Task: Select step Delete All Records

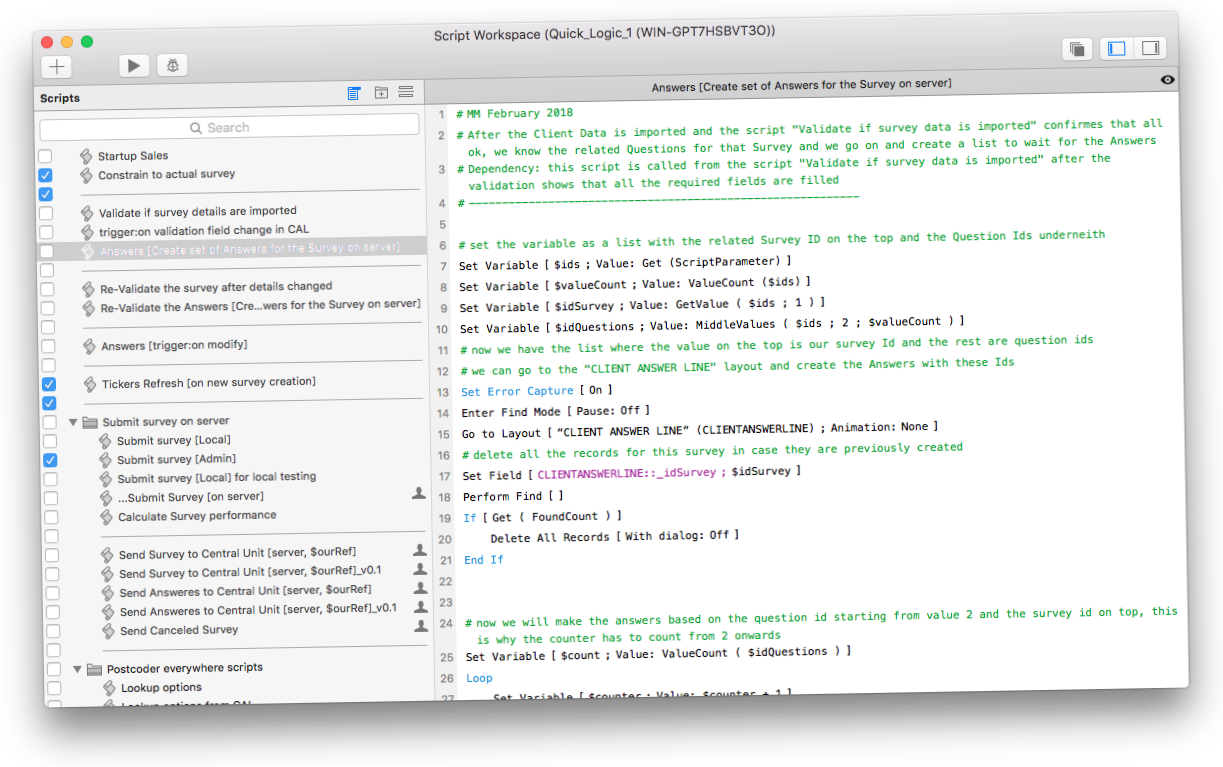Action: click(x=614, y=537)
